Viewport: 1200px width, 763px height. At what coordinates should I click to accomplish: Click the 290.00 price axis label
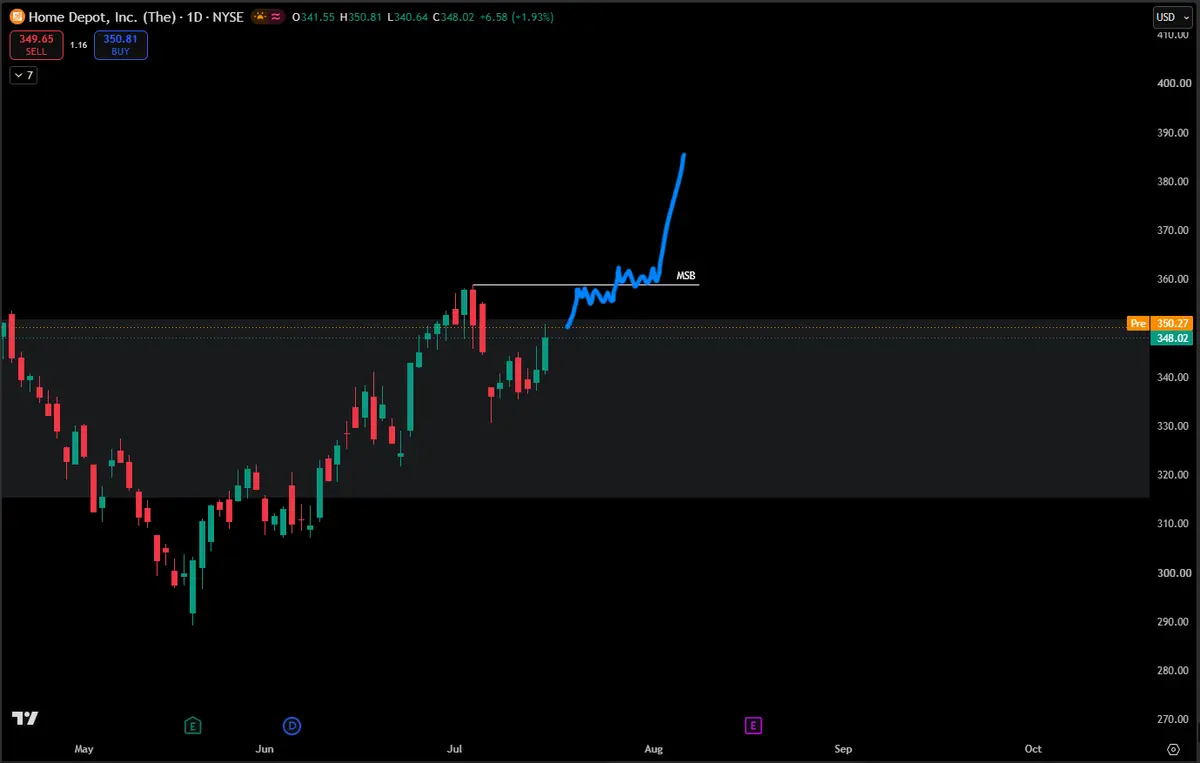pyautogui.click(x=1173, y=622)
